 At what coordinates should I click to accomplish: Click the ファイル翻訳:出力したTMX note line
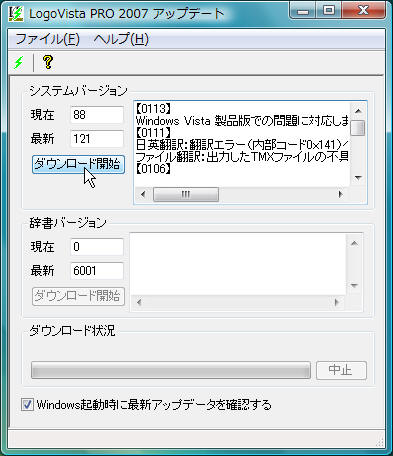[242, 157]
